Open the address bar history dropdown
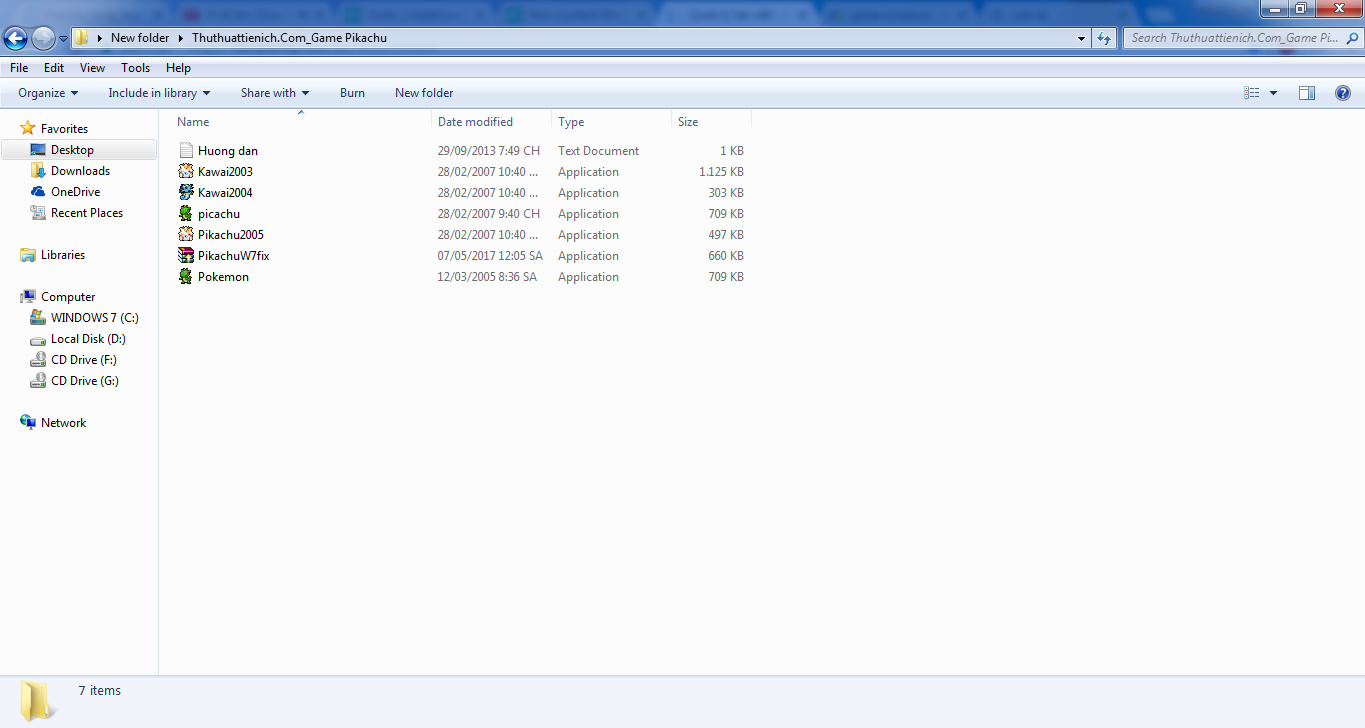The image size is (1365, 728). tap(1081, 38)
